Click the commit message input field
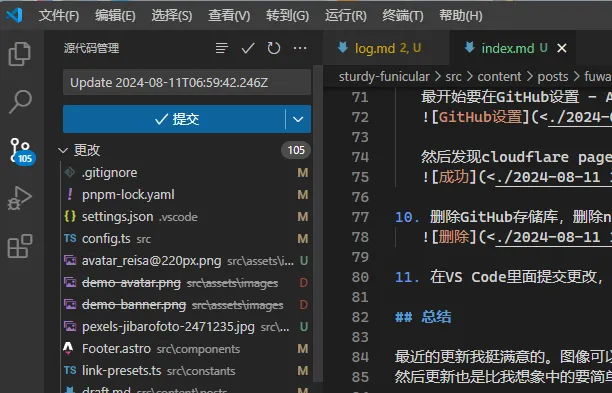The height and width of the screenshot is (393, 612). (x=187, y=82)
